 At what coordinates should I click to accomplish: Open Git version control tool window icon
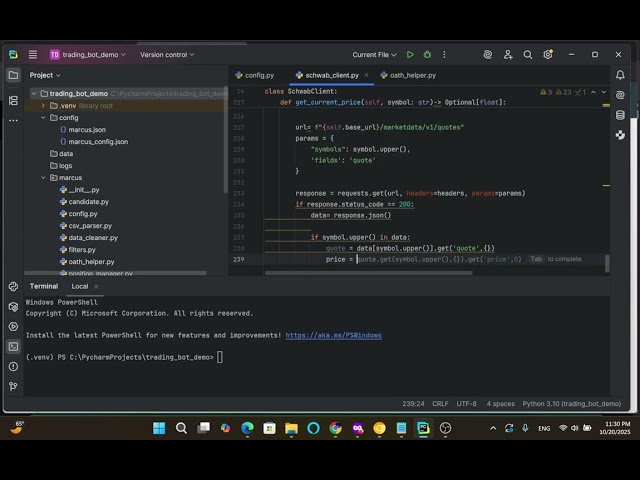[x=13, y=386]
